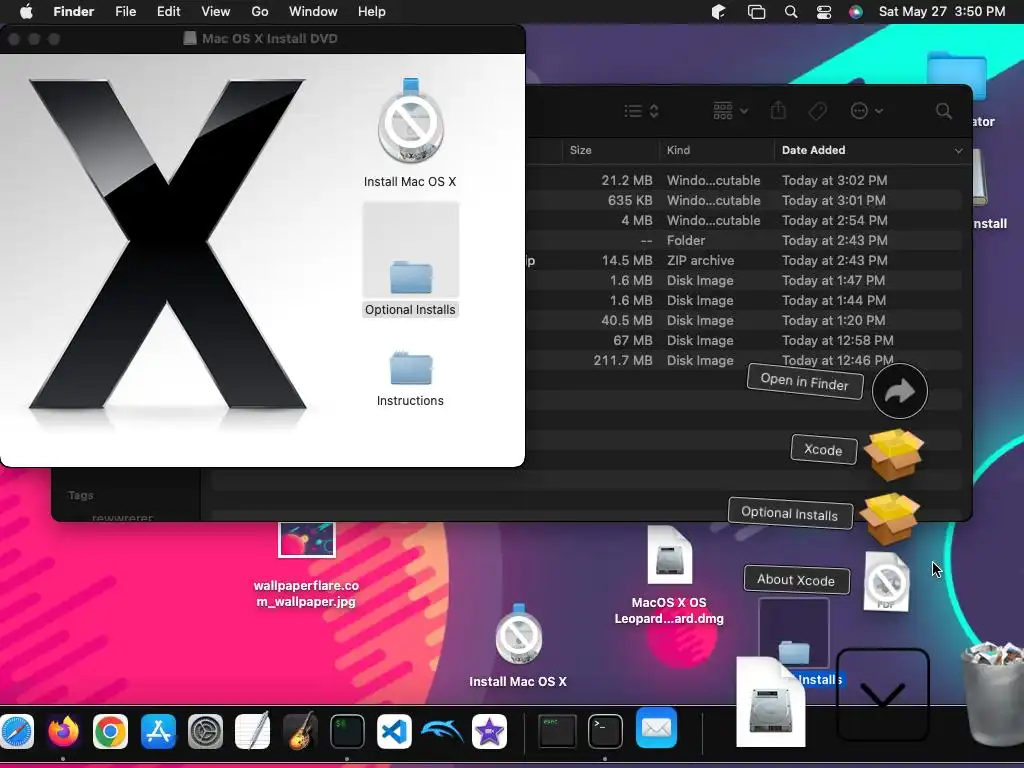This screenshot has width=1024, height=768.
Task: Open Google Chrome from the Dock
Action: click(110, 731)
